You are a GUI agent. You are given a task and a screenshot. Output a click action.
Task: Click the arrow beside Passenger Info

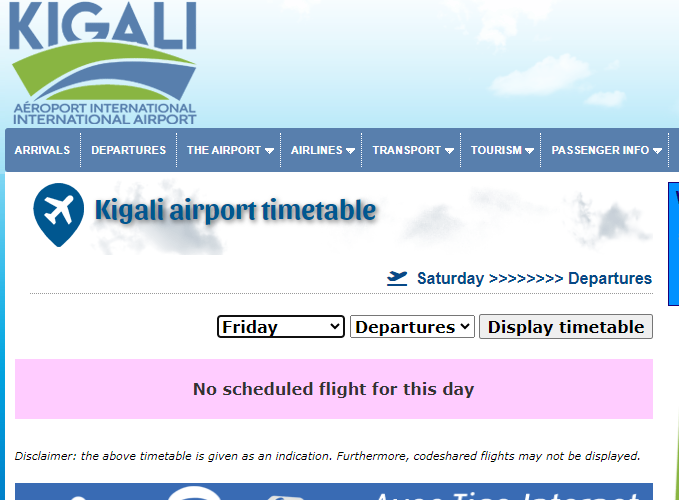point(657,151)
